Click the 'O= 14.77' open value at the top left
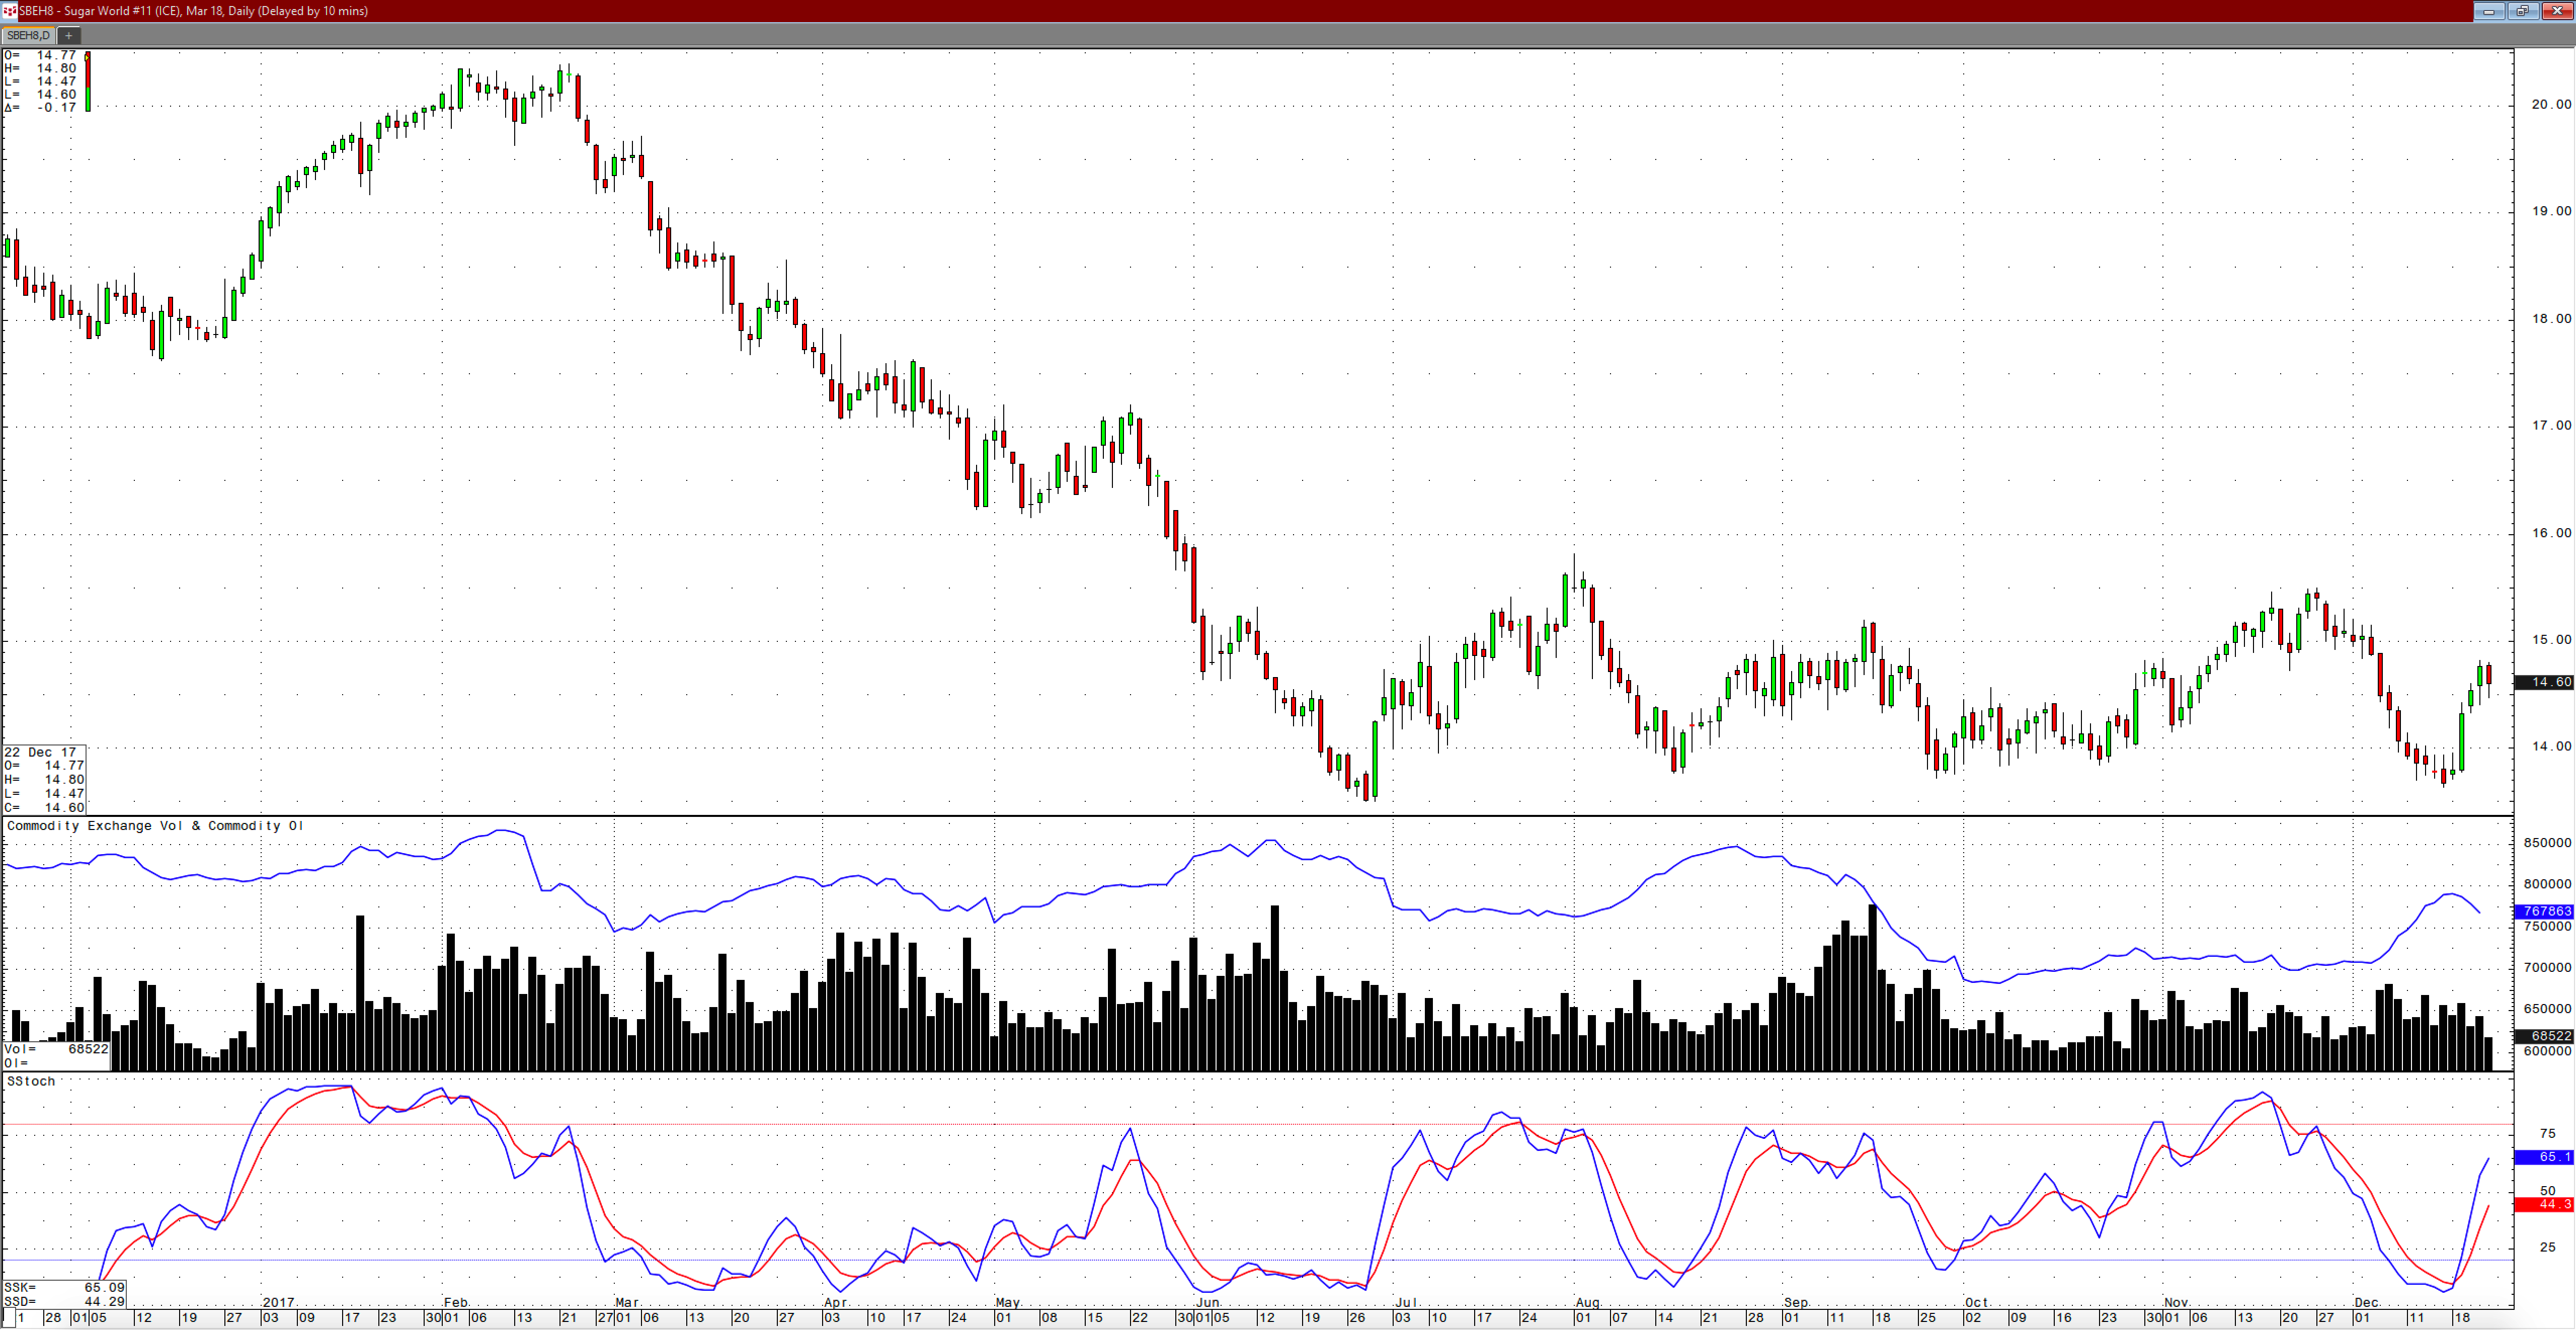Screen dimensions: 2576x1330 click(40, 56)
